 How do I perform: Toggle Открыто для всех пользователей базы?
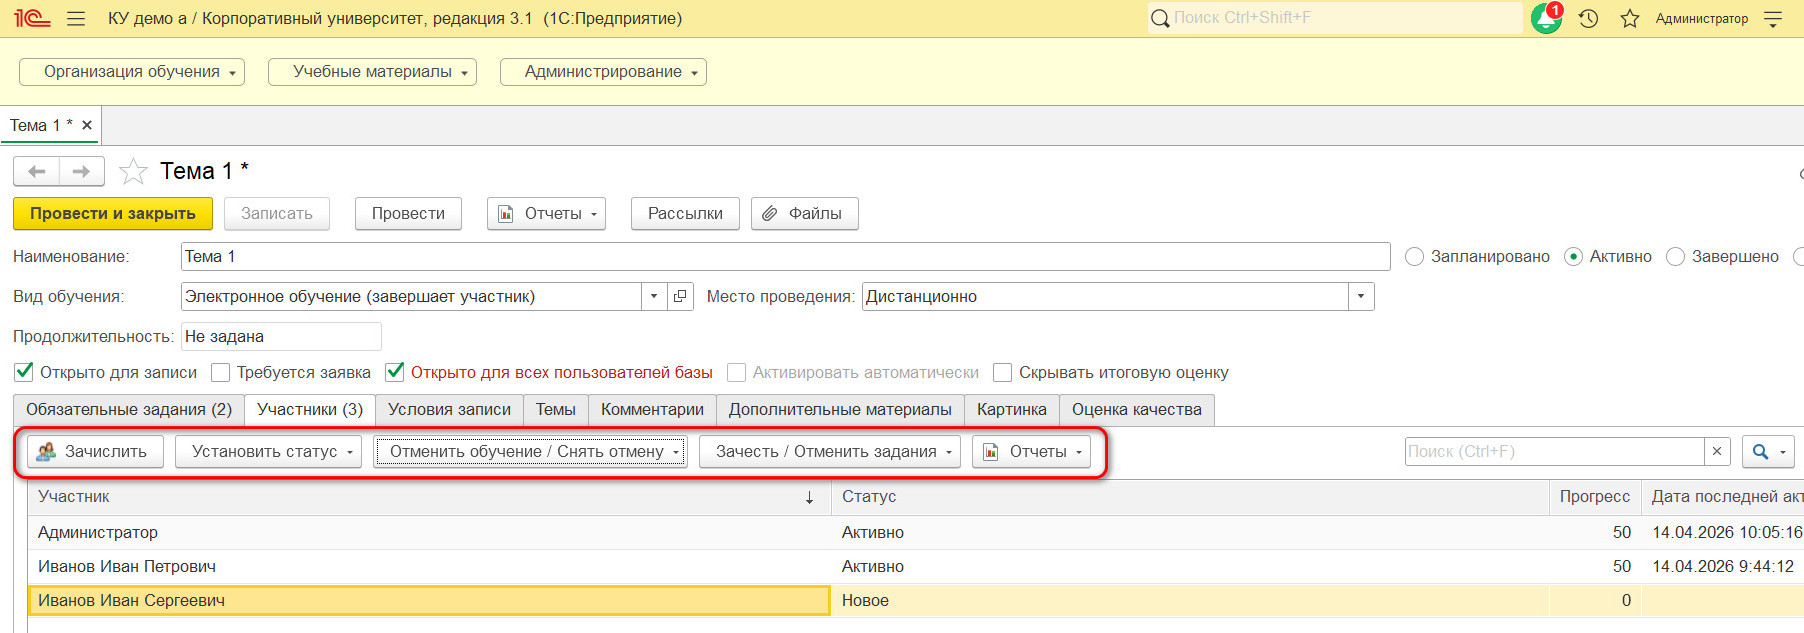tap(395, 372)
